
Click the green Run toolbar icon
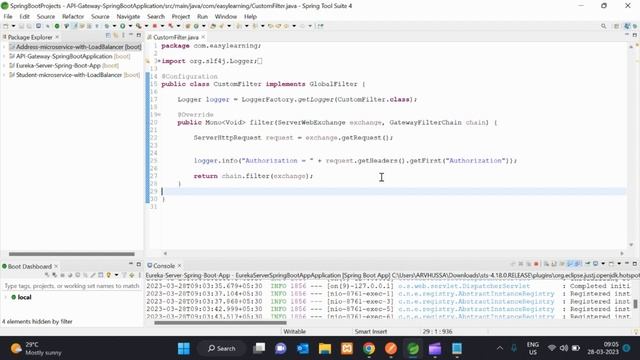point(122,26)
